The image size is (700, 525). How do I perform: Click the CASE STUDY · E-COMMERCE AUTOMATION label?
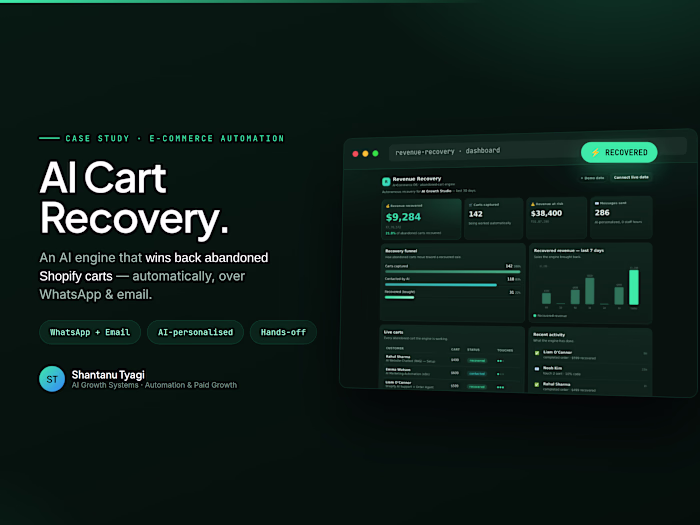[175, 138]
